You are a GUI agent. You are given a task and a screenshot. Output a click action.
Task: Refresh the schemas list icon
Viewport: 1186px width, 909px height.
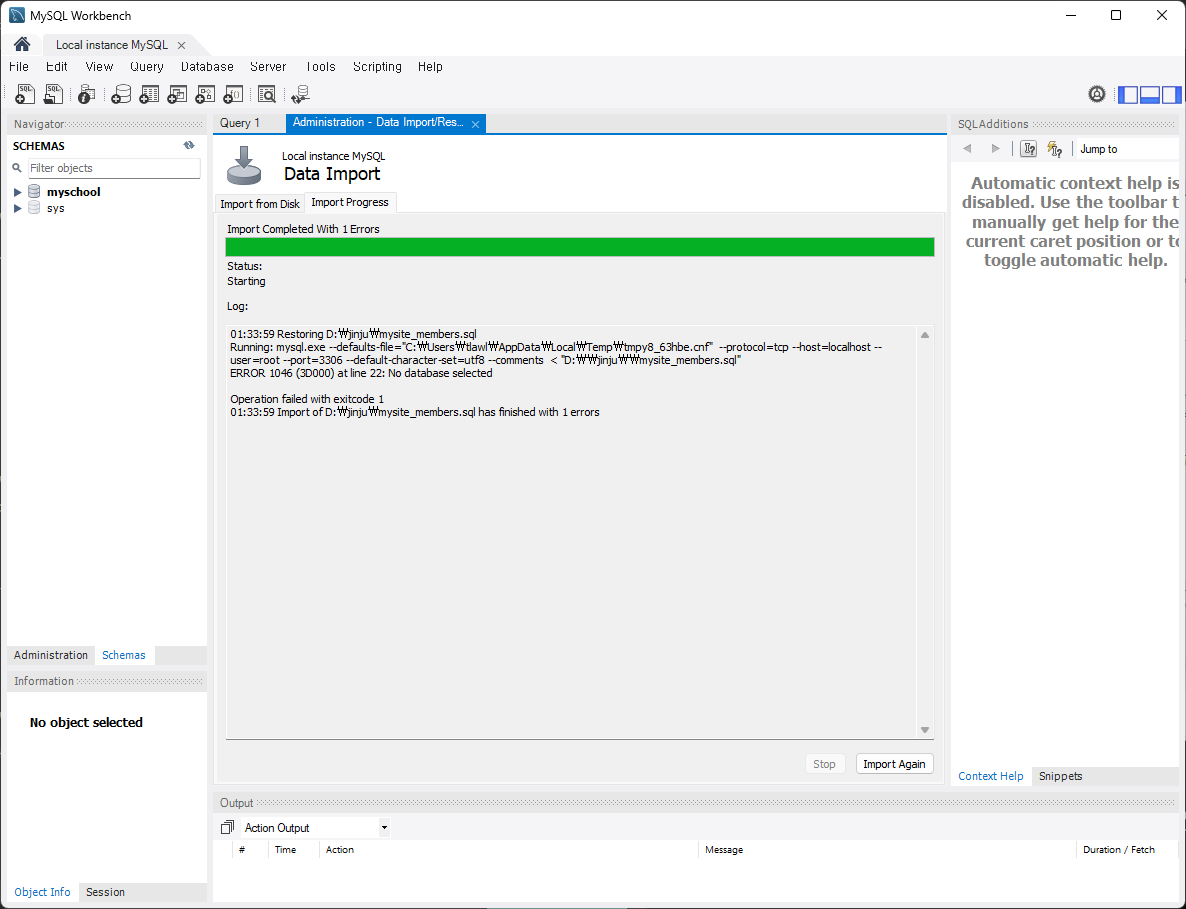pos(189,145)
